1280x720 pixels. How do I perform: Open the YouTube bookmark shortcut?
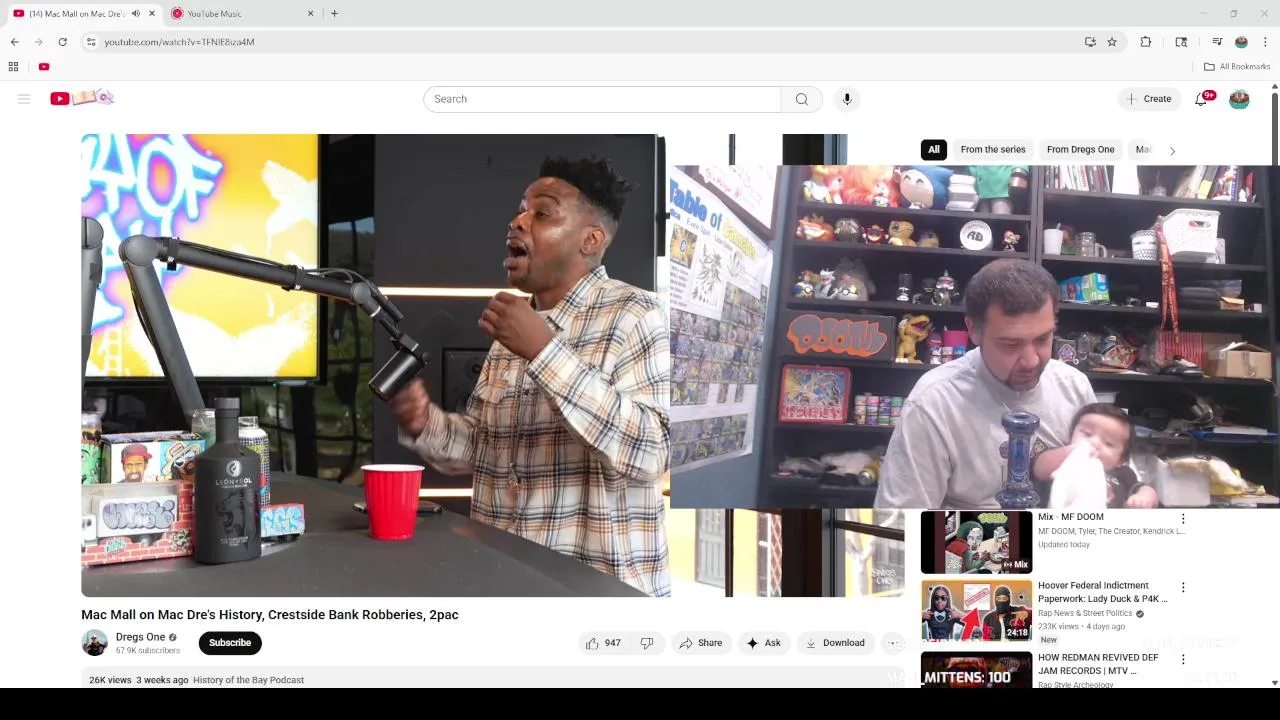(x=44, y=67)
